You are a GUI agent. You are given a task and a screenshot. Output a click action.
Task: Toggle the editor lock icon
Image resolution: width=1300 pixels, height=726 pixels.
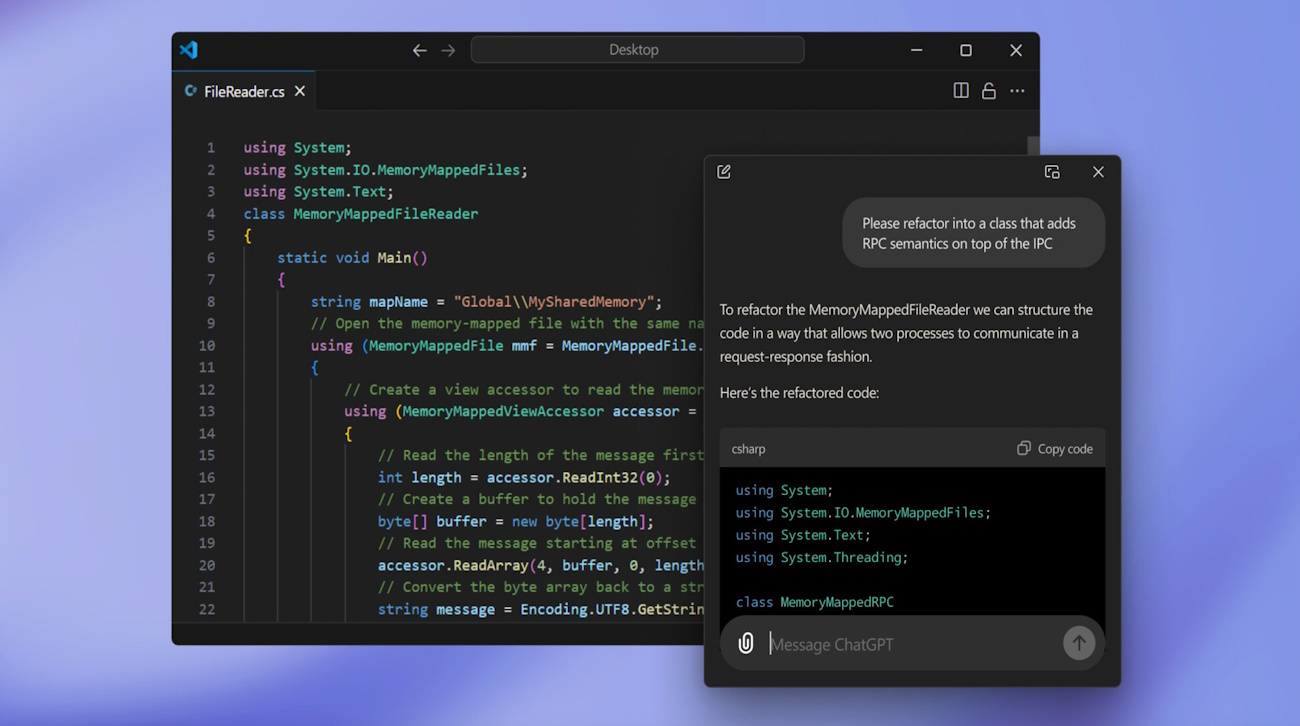point(989,91)
